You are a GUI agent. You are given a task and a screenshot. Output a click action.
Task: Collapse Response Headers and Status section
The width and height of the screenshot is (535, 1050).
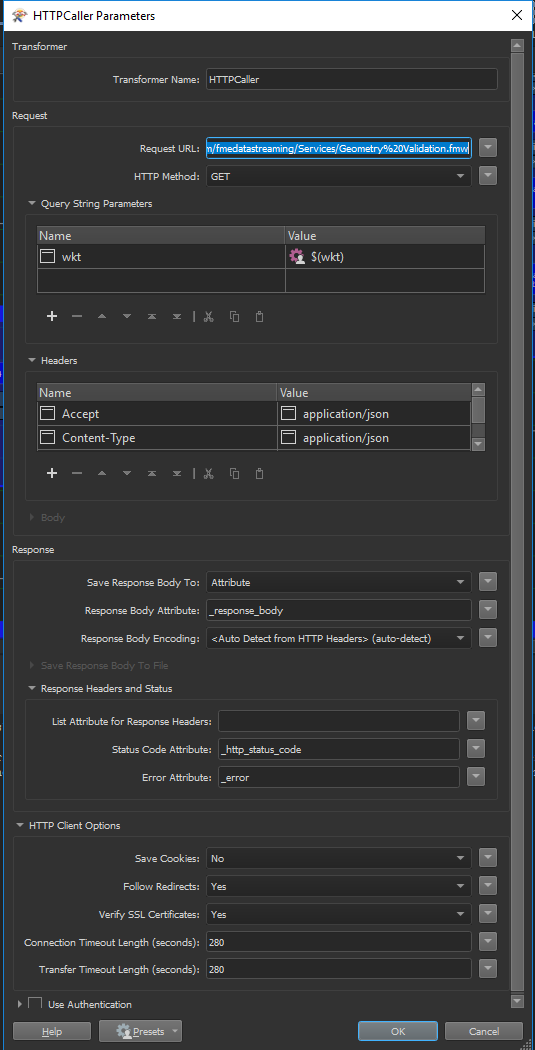[31, 688]
